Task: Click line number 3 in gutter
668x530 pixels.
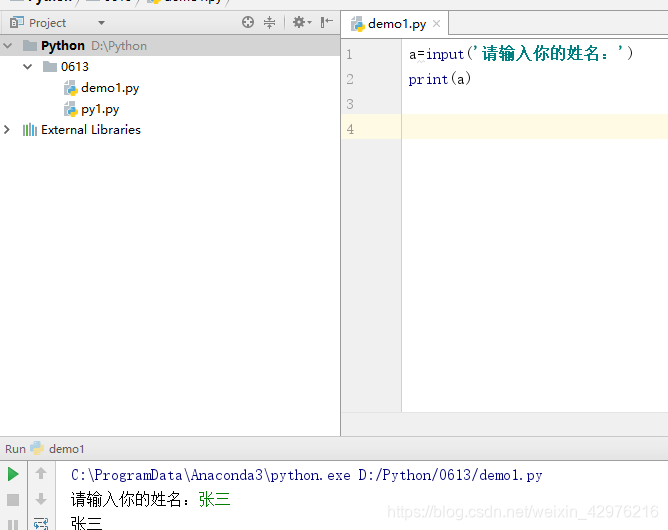Action: (x=350, y=104)
